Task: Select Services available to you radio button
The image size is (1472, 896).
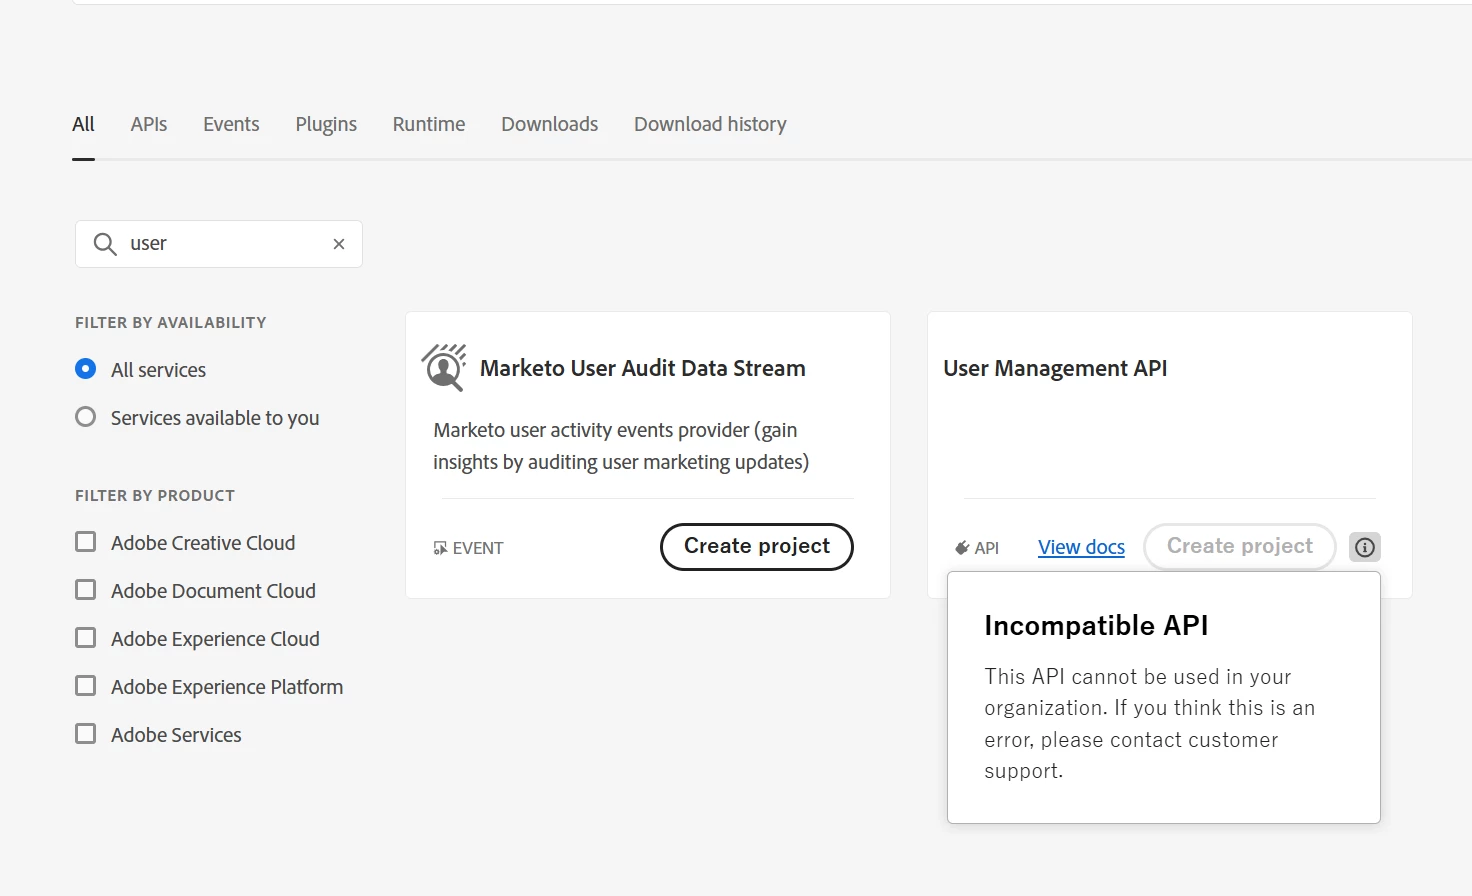Action: (x=86, y=417)
